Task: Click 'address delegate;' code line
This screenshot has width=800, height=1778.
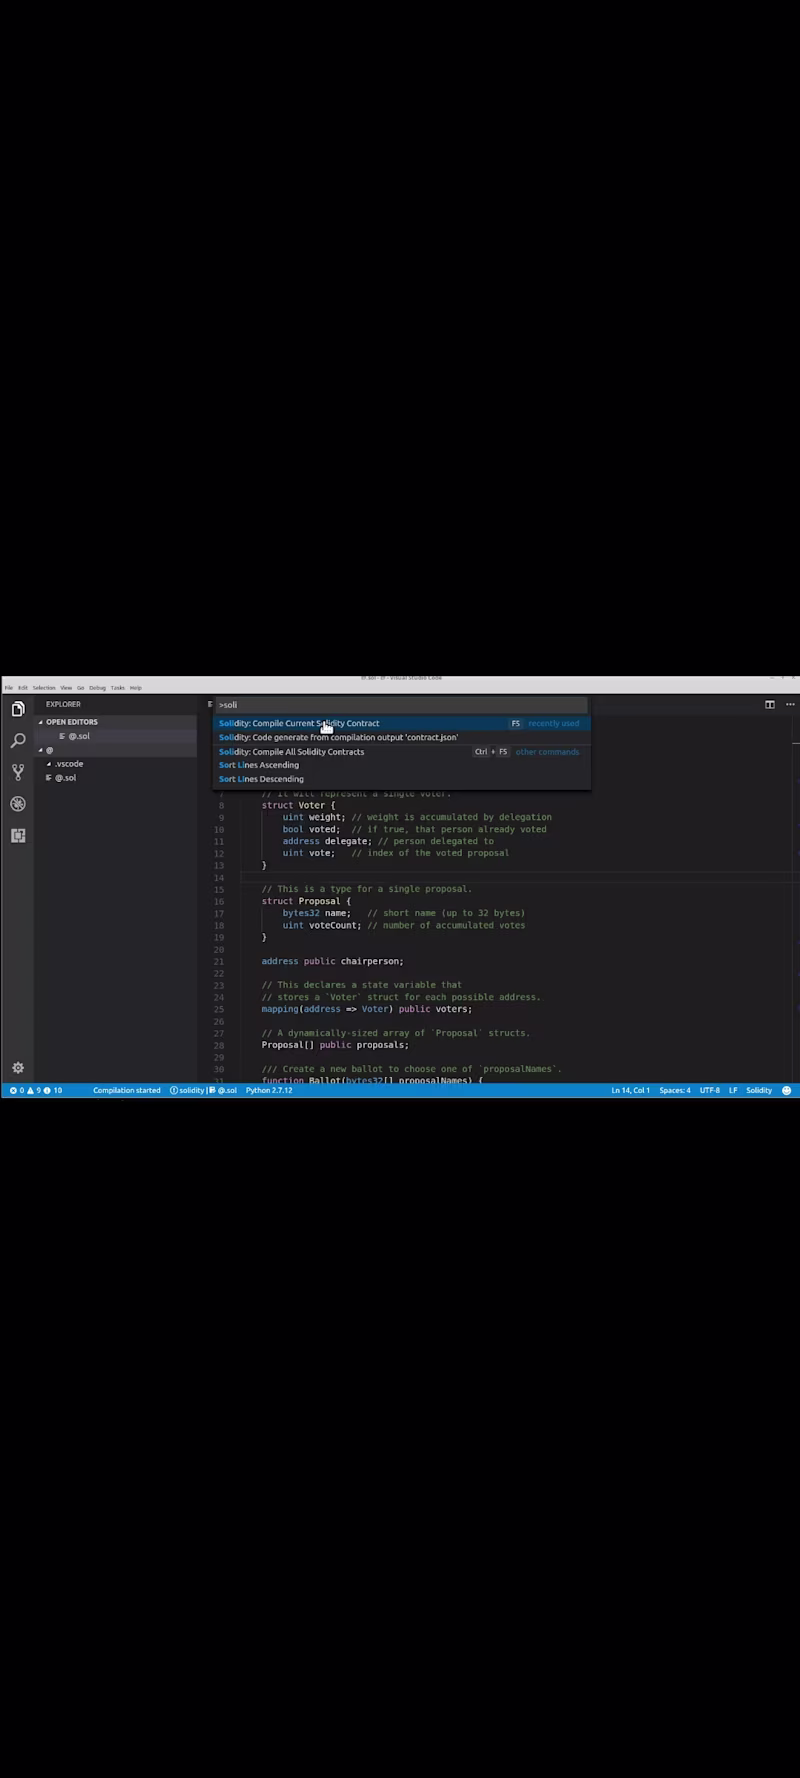Action: coord(328,841)
